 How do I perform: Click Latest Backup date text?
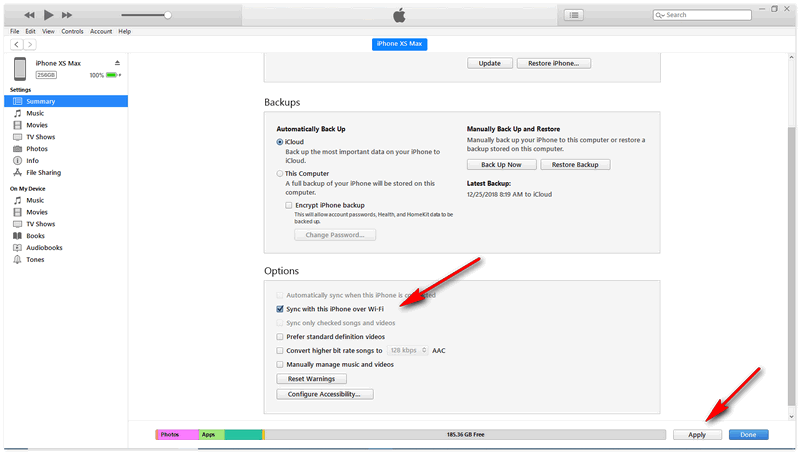click(509, 195)
